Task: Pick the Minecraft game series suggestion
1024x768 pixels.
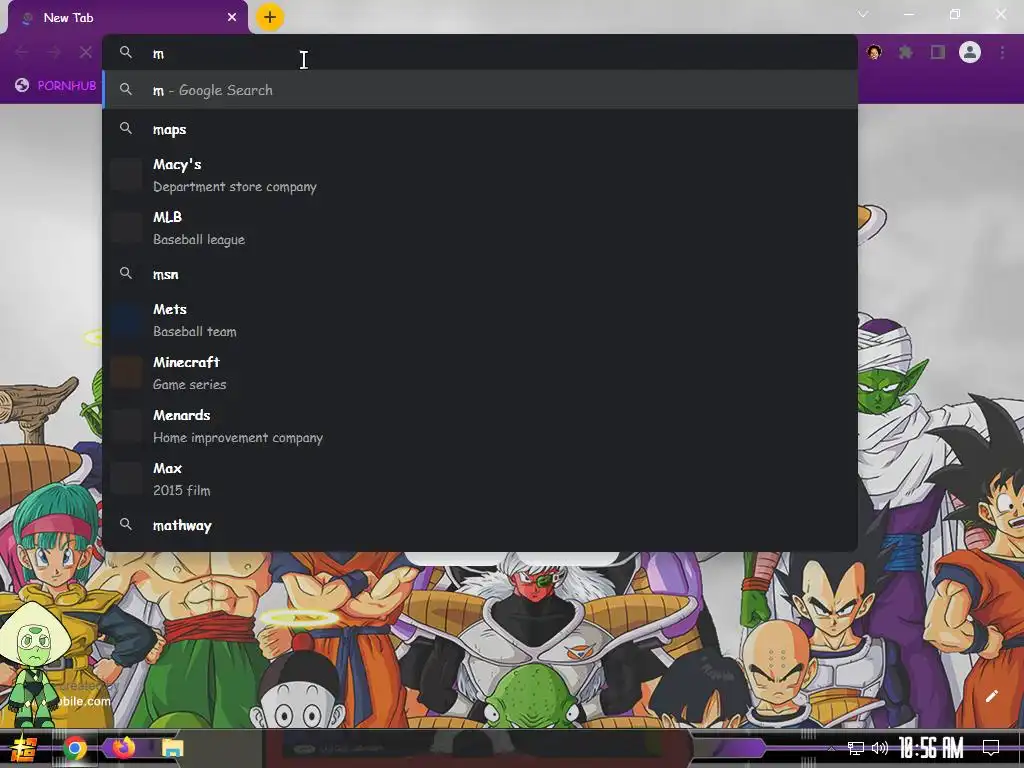Action: click(479, 373)
